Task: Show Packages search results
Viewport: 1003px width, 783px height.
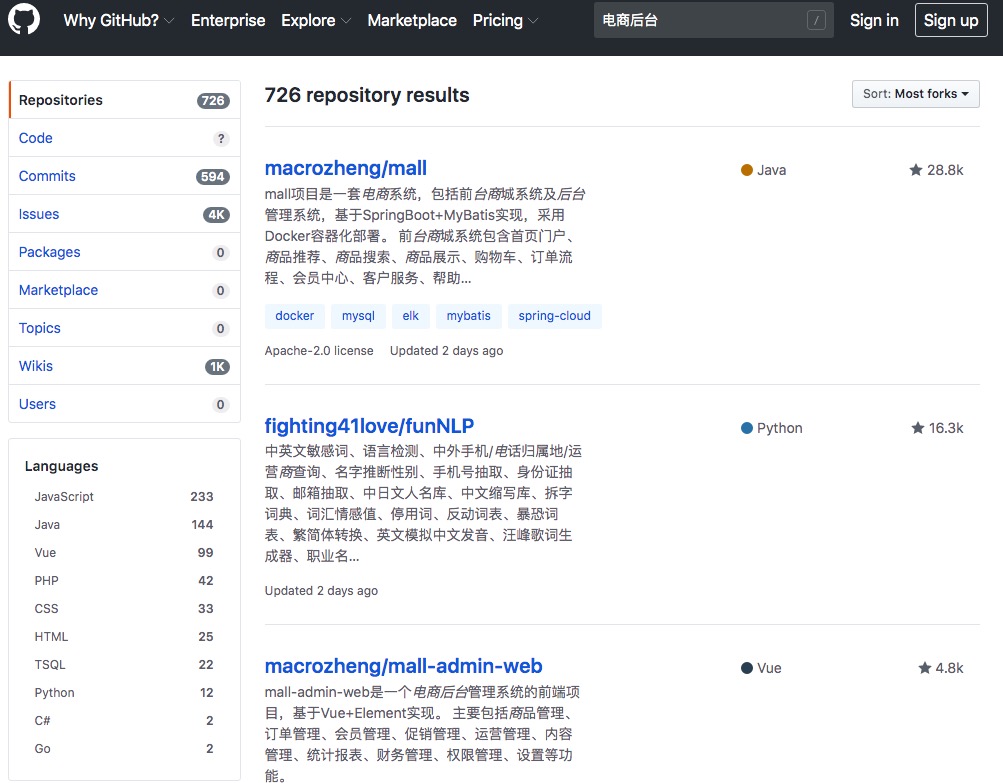Action: [125, 252]
